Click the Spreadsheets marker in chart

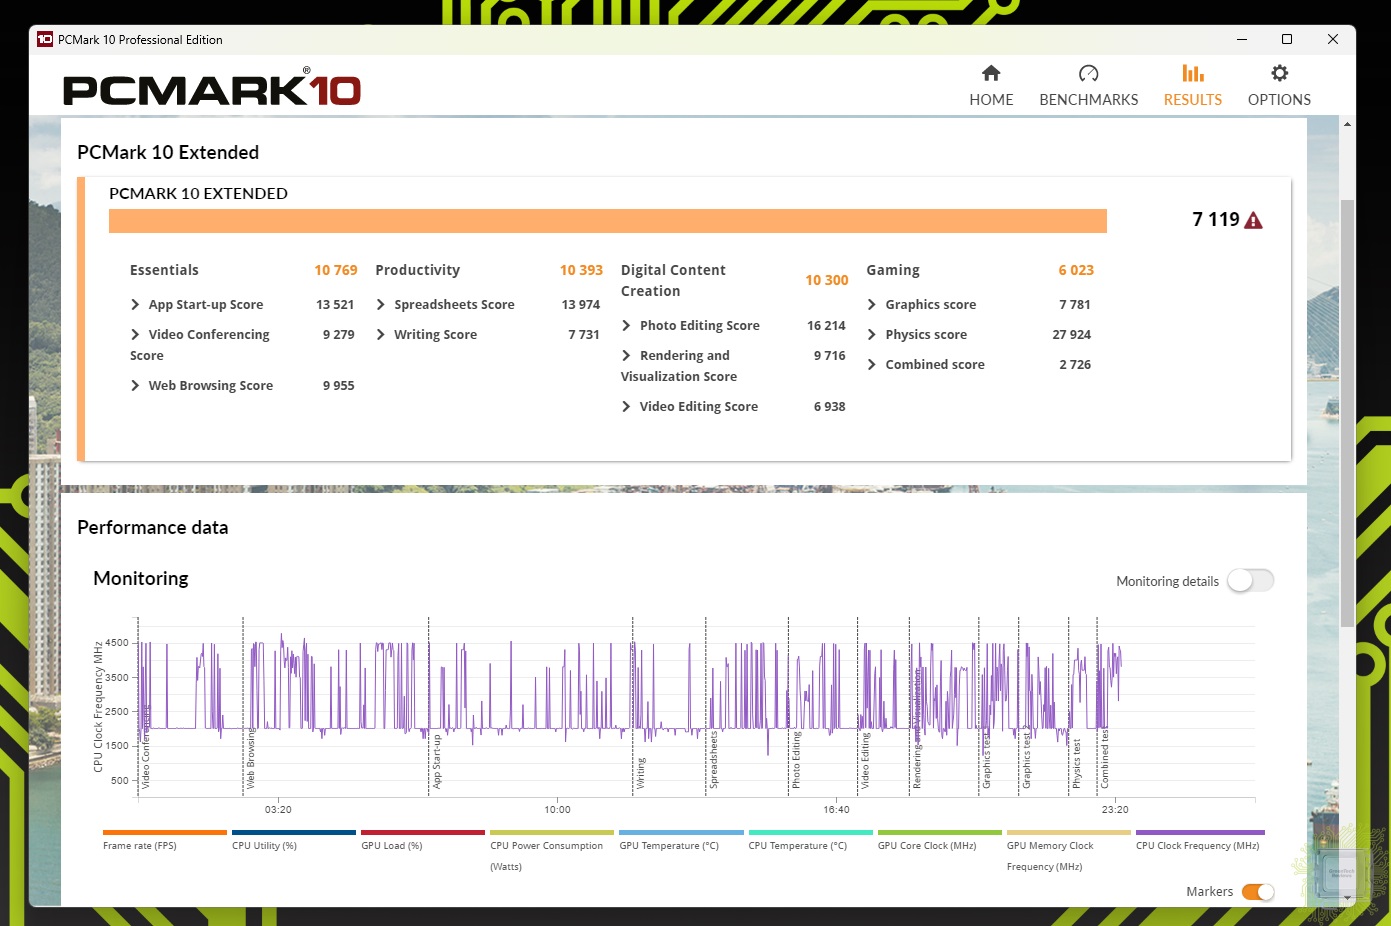[x=714, y=760]
